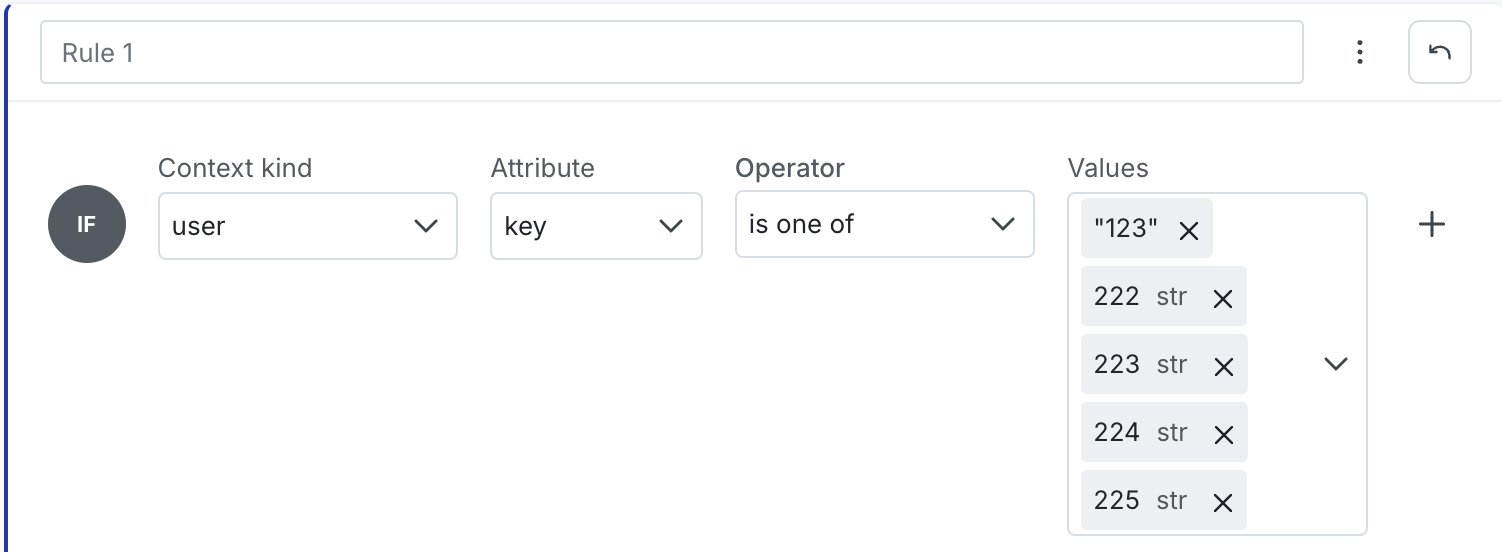
Task: Click the undo rule changes arrow button
Action: click(1439, 52)
